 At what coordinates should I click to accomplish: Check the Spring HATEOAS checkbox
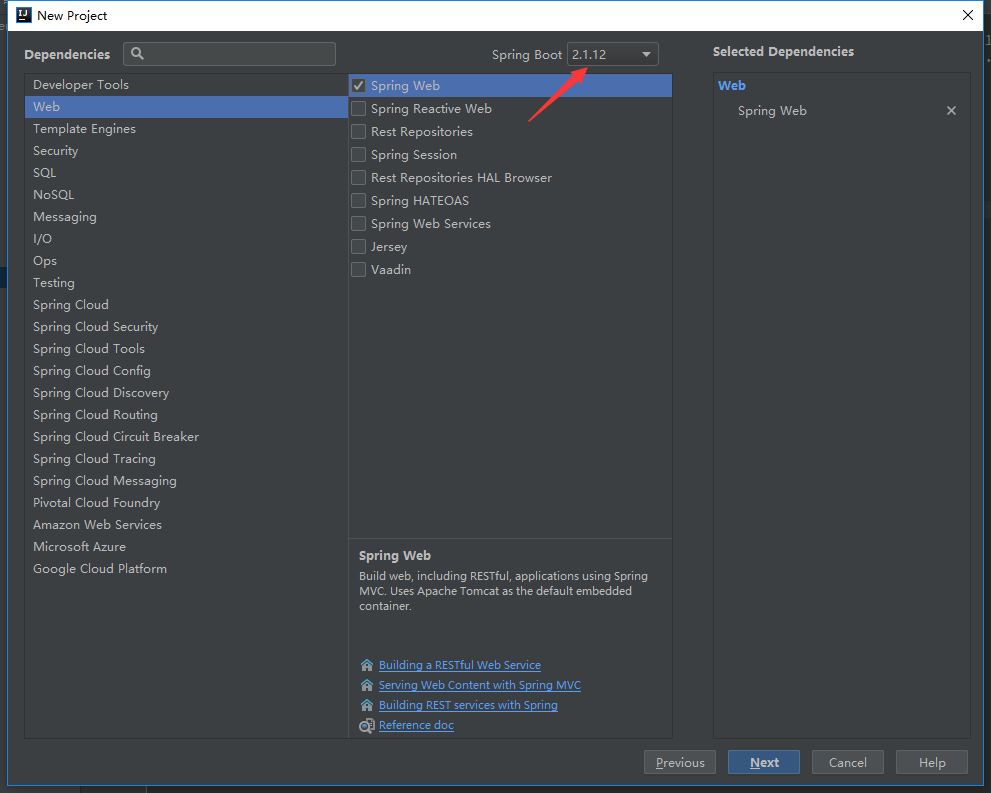tap(358, 200)
